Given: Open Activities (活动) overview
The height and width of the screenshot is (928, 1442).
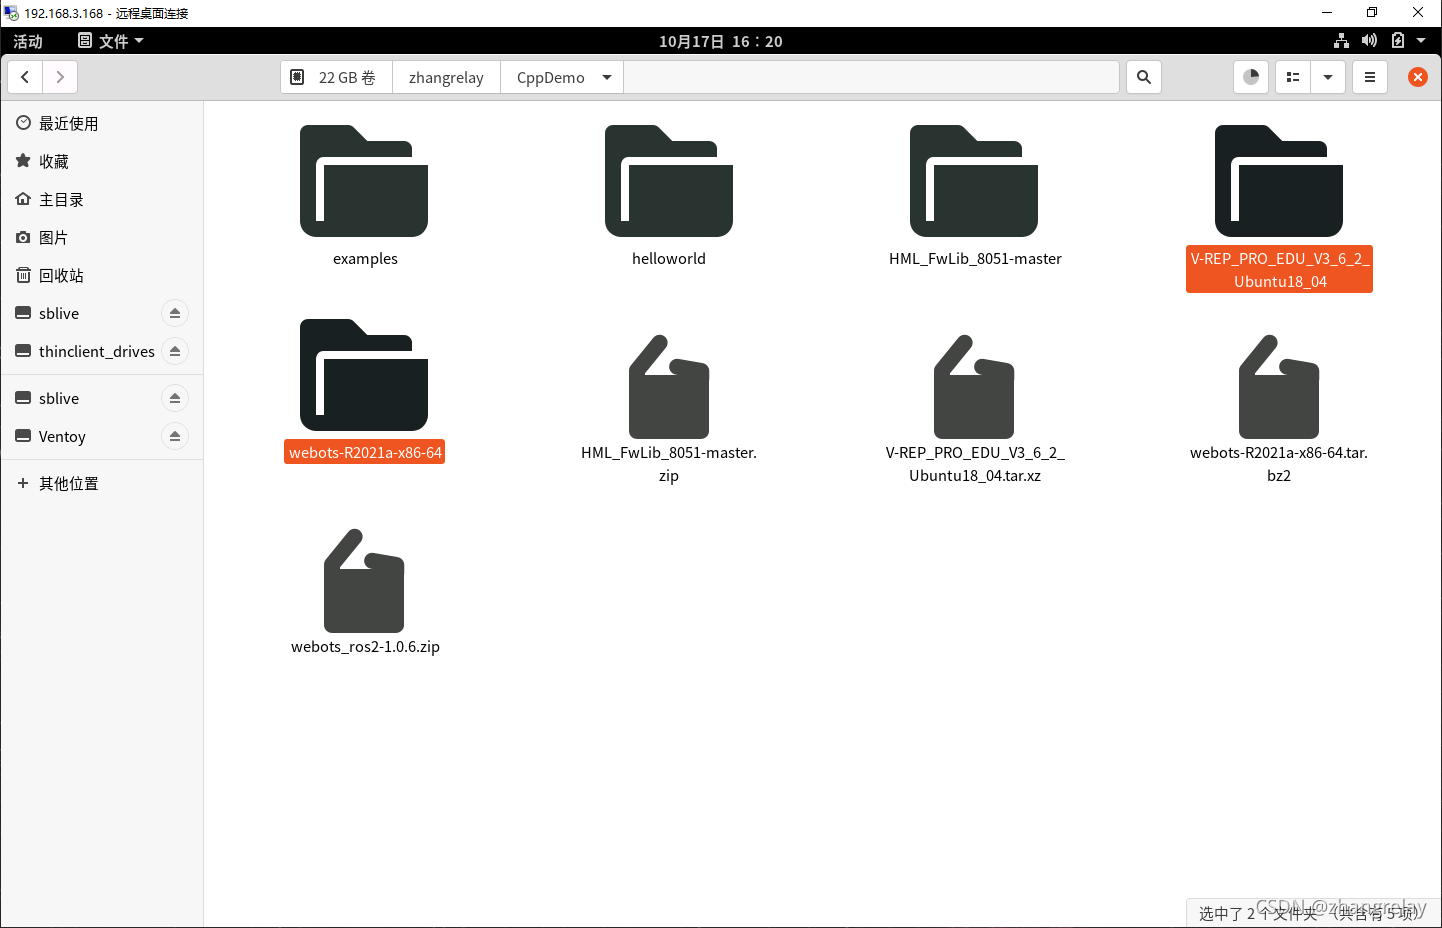Looking at the screenshot, I should [x=28, y=41].
